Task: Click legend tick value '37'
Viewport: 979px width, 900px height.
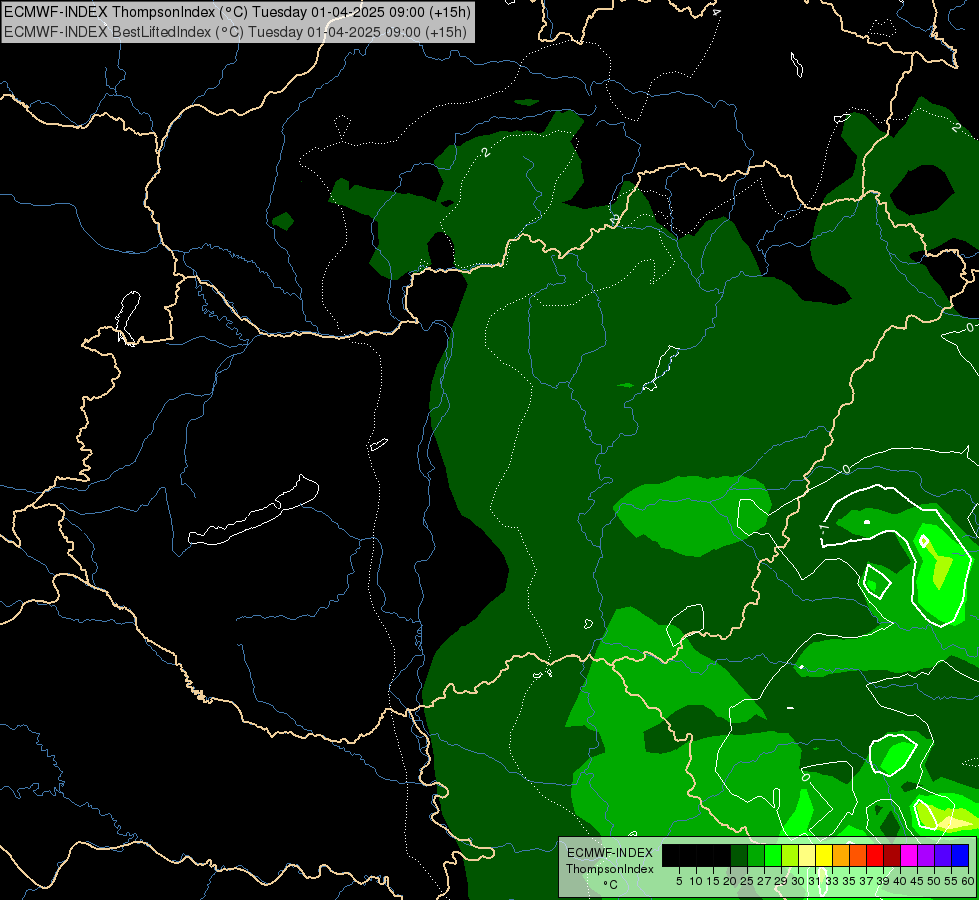Action: [x=865, y=881]
